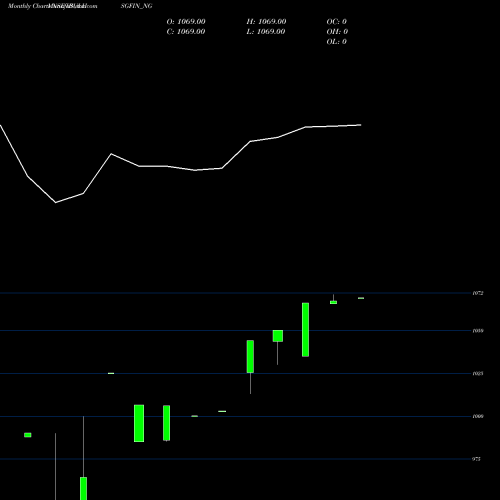This screenshot has height=500, width=500.
Task: Click the 1025 price axis label
Action: (x=478, y=373)
